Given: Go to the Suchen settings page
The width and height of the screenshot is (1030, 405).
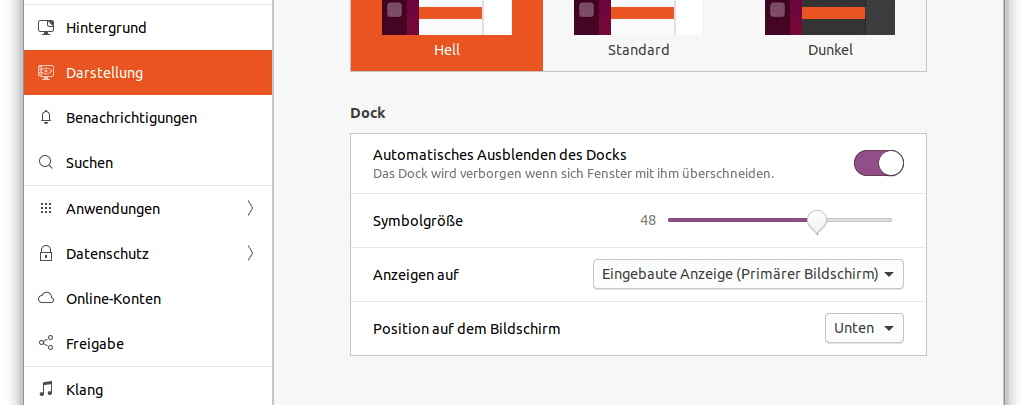Looking at the screenshot, I should pos(89,163).
